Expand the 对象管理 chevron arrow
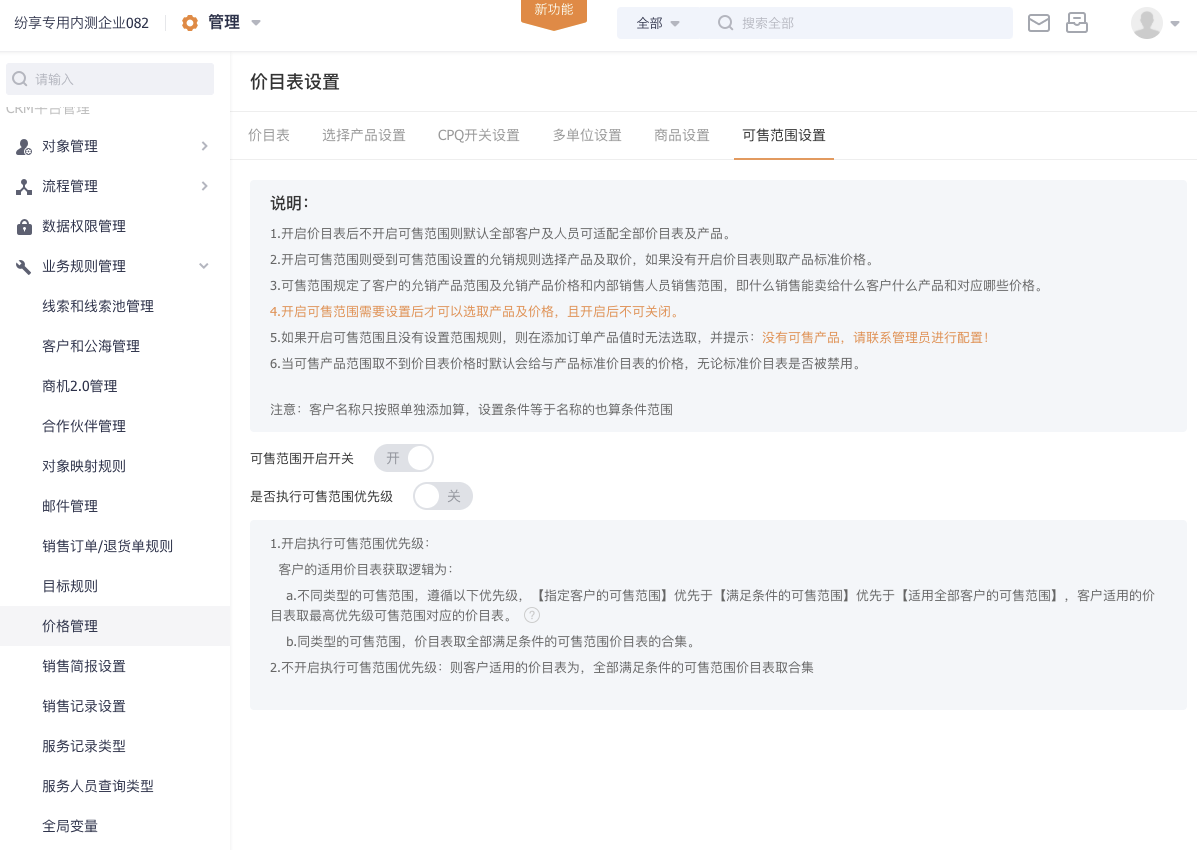The width and height of the screenshot is (1197, 850). (204, 146)
